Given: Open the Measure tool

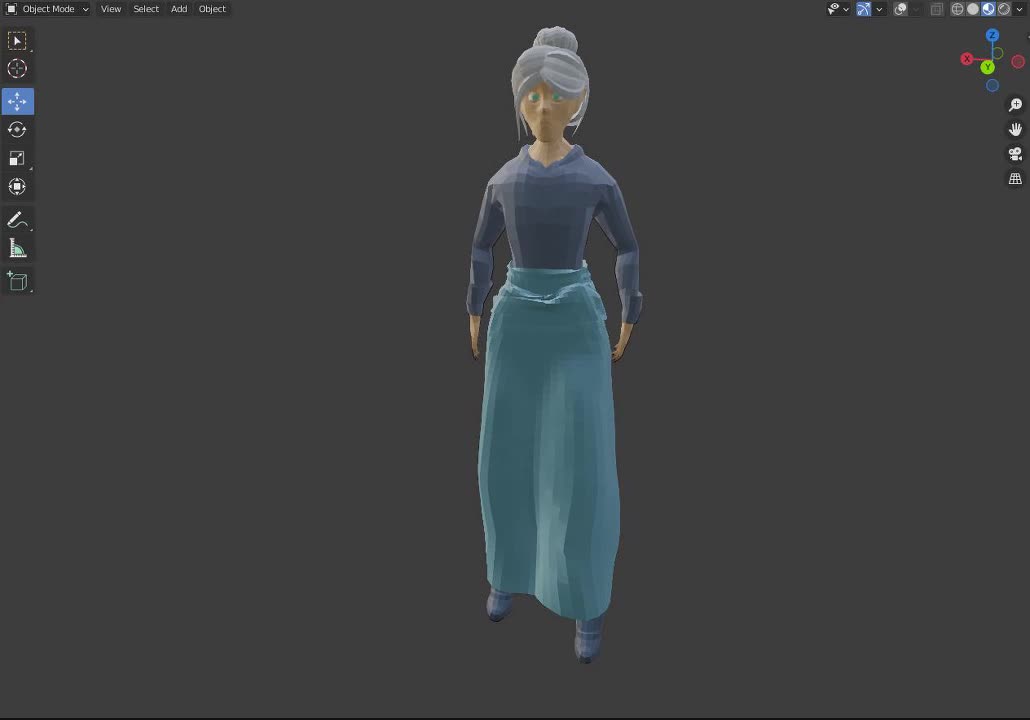Looking at the screenshot, I should click(17, 247).
